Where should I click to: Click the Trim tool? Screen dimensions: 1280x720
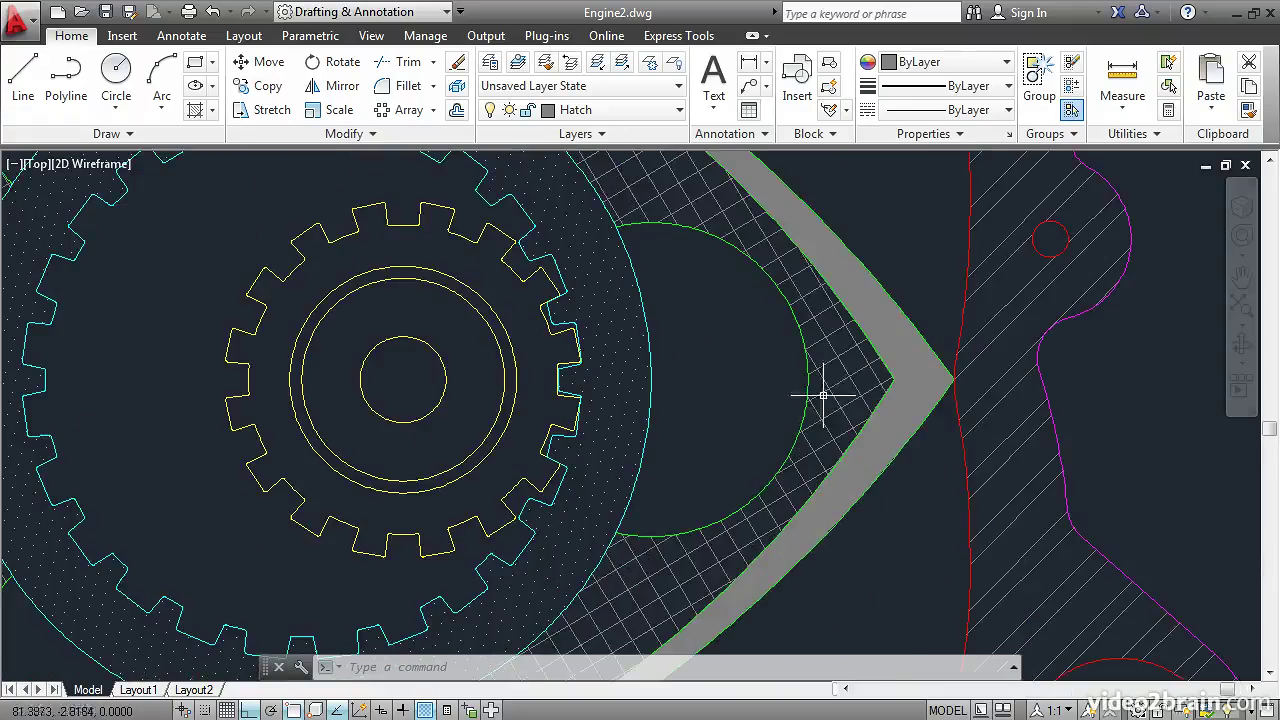coord(398,62)
